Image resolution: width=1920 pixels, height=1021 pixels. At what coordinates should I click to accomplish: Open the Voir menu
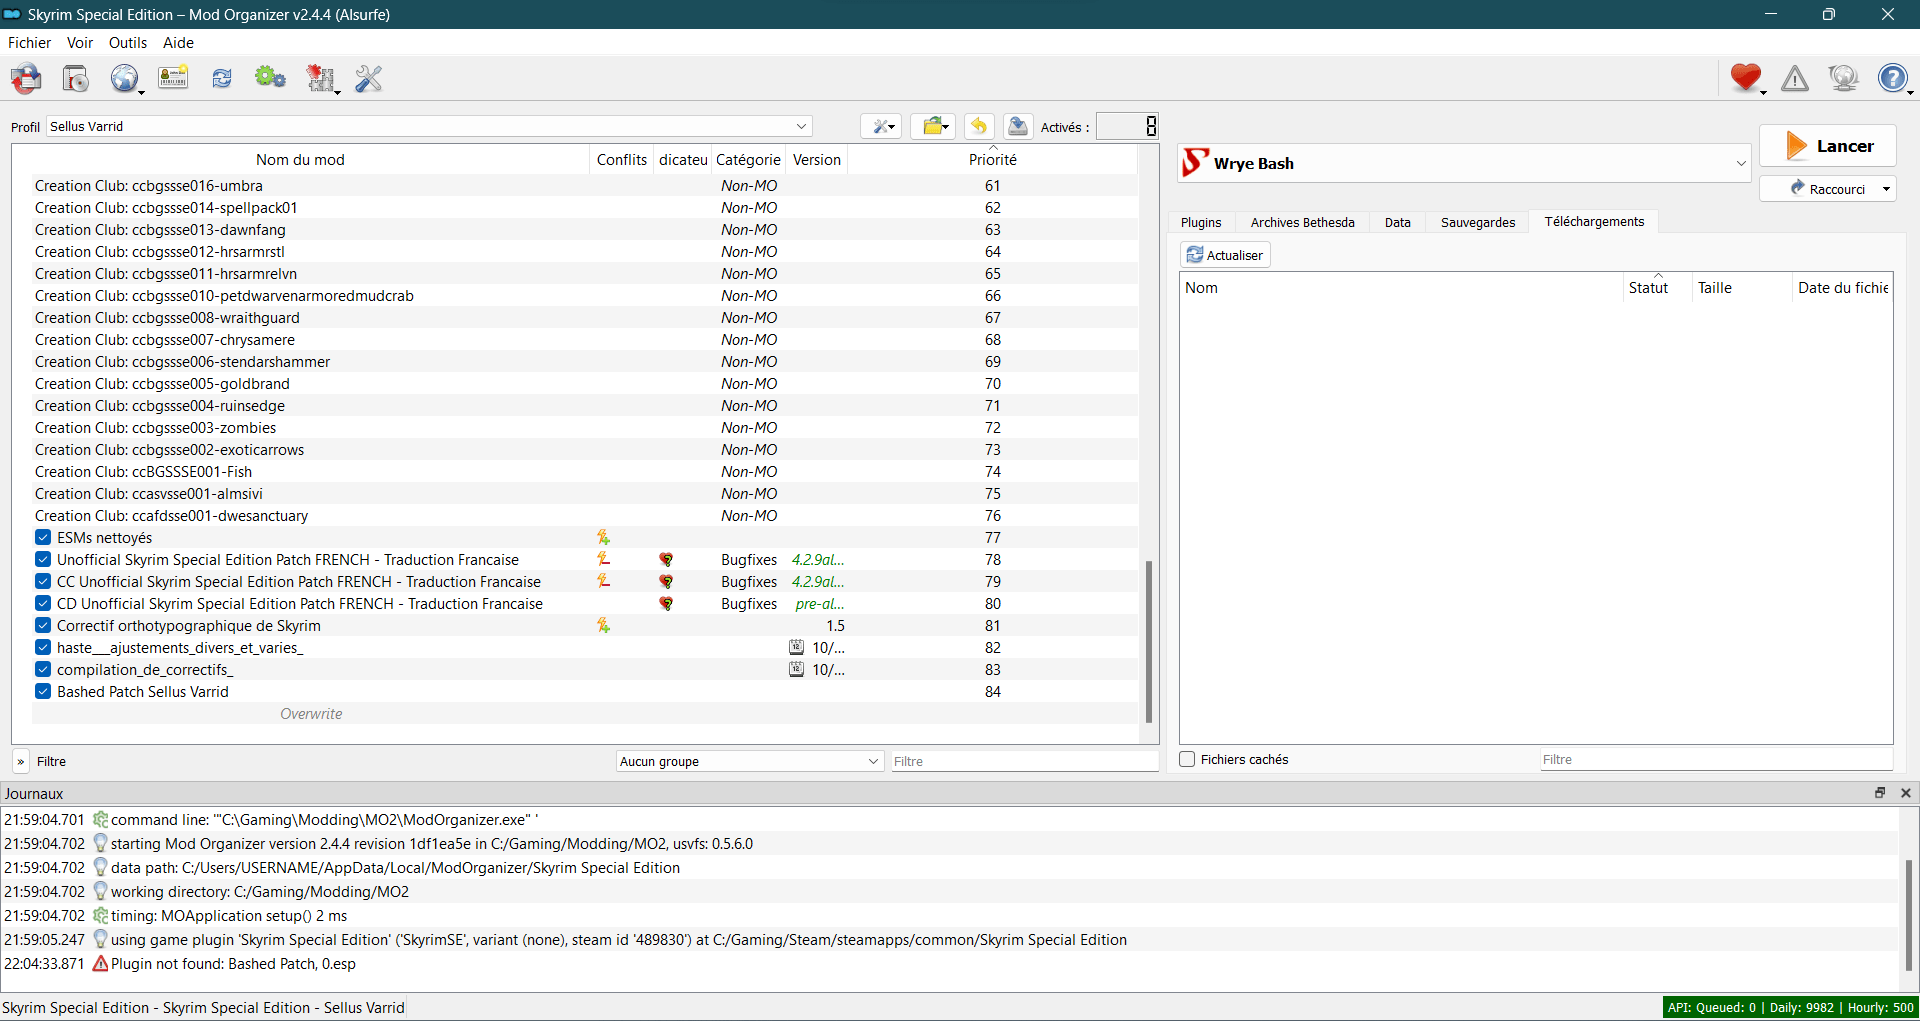click(80, 43)
